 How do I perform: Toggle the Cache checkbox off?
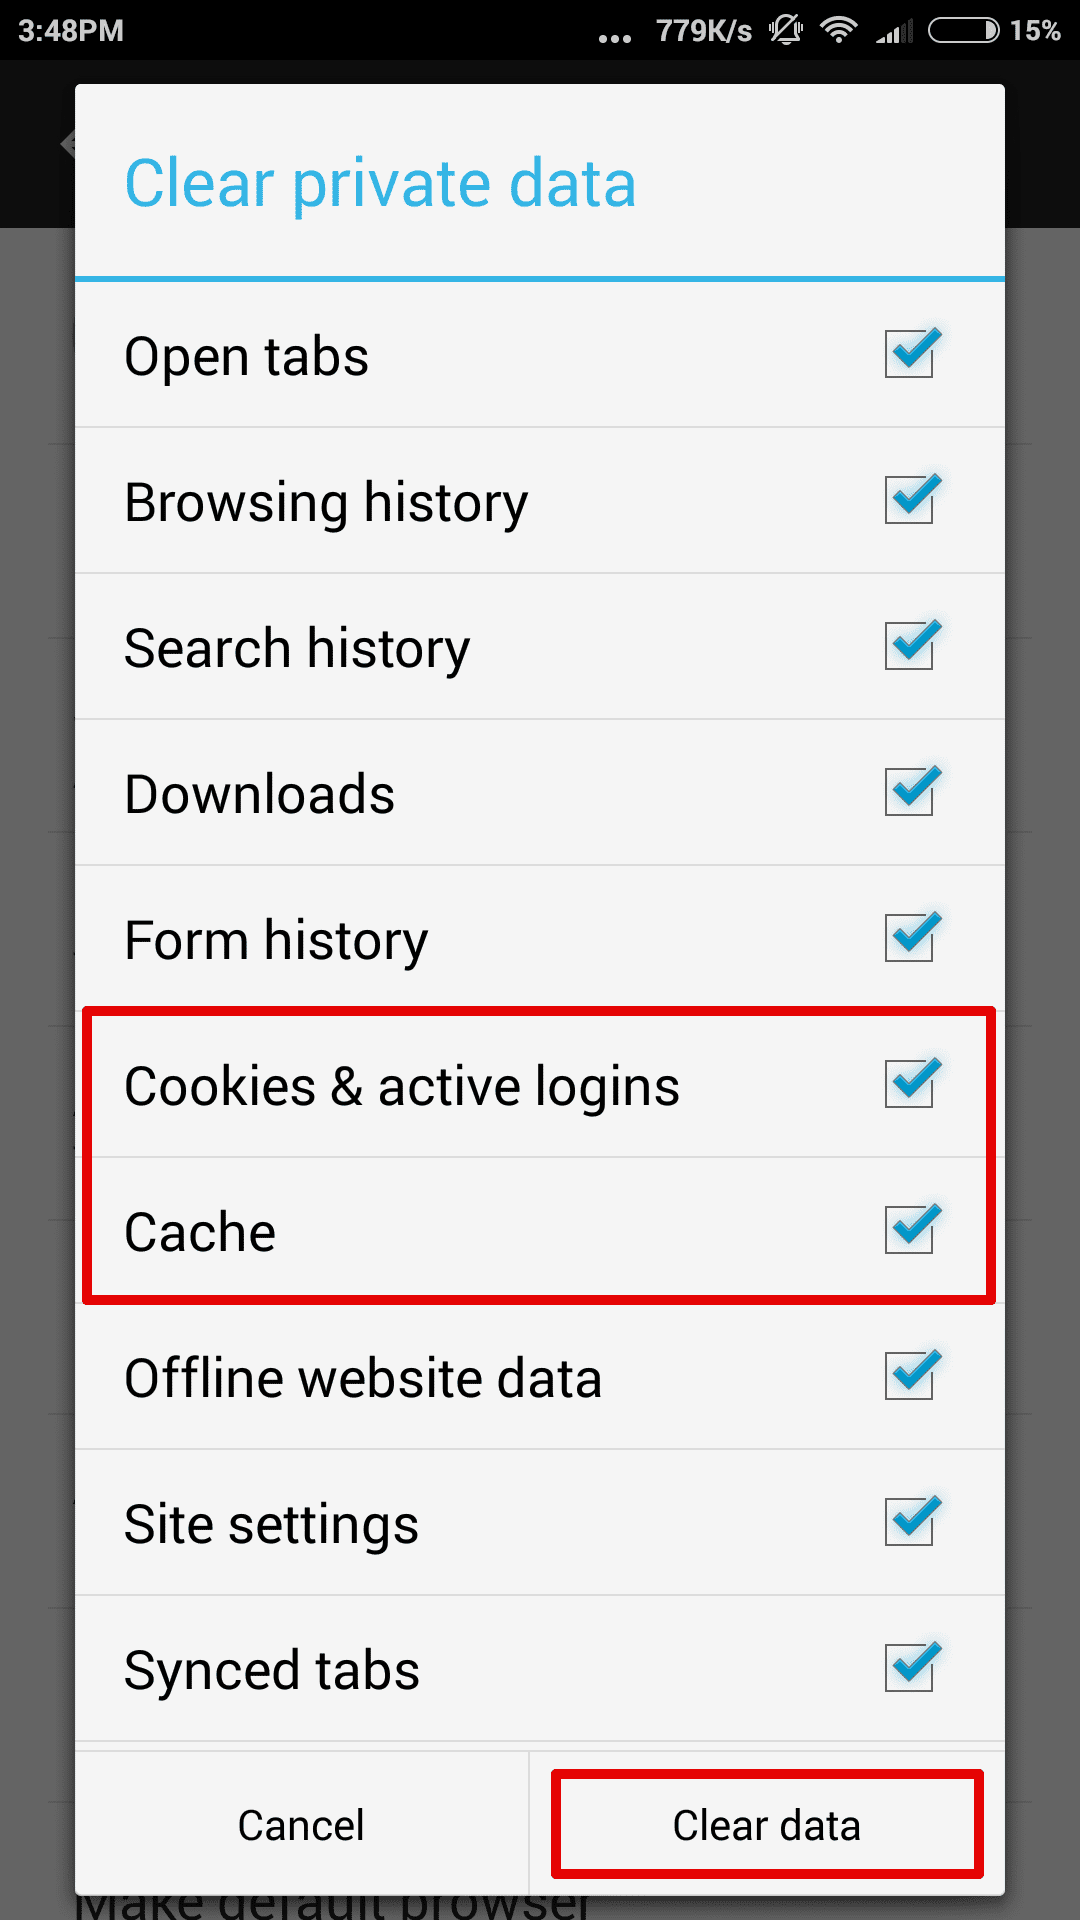(x=909, y=1230)
